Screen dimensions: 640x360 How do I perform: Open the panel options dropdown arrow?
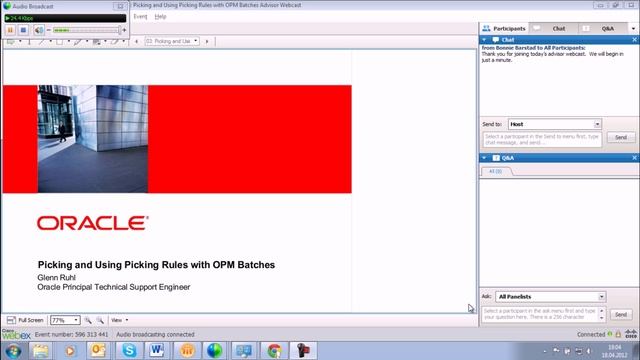(633, 29)
